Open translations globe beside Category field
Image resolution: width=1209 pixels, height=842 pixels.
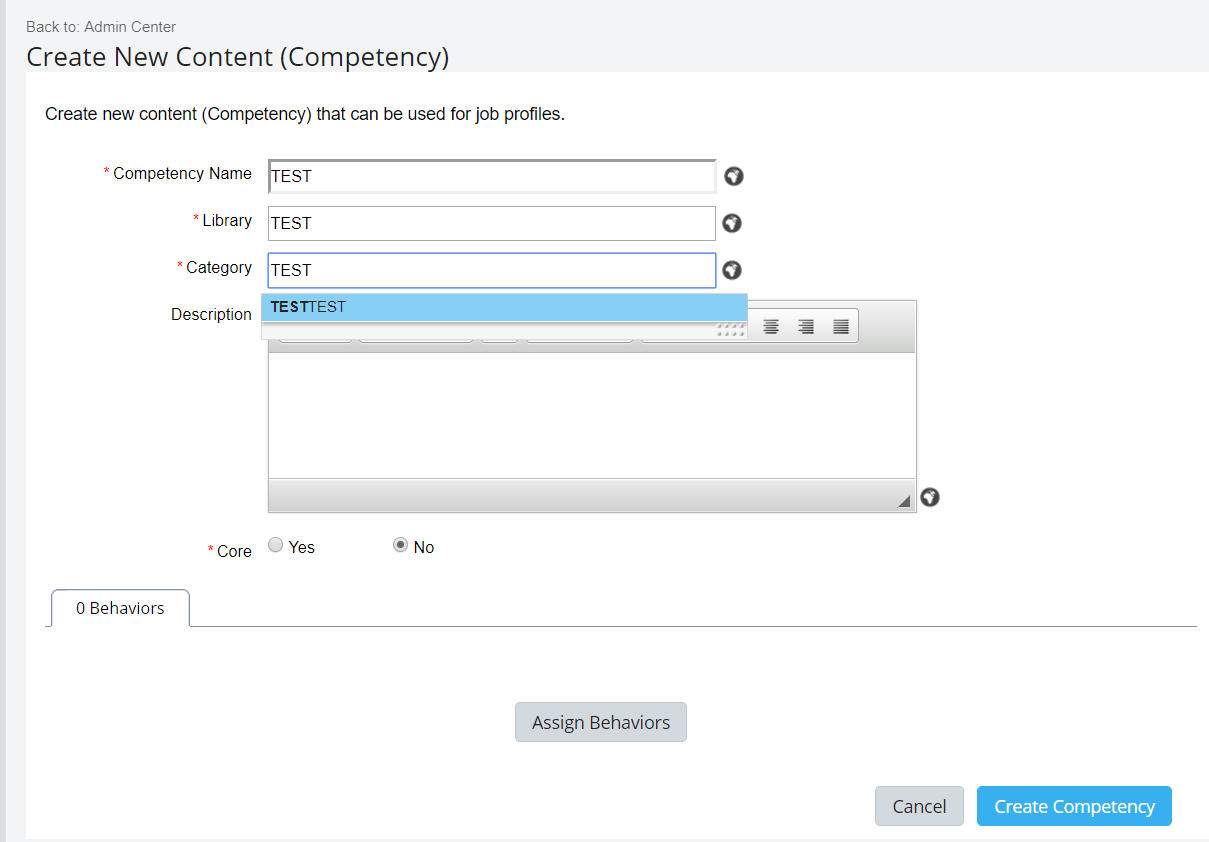pos(732,271)
